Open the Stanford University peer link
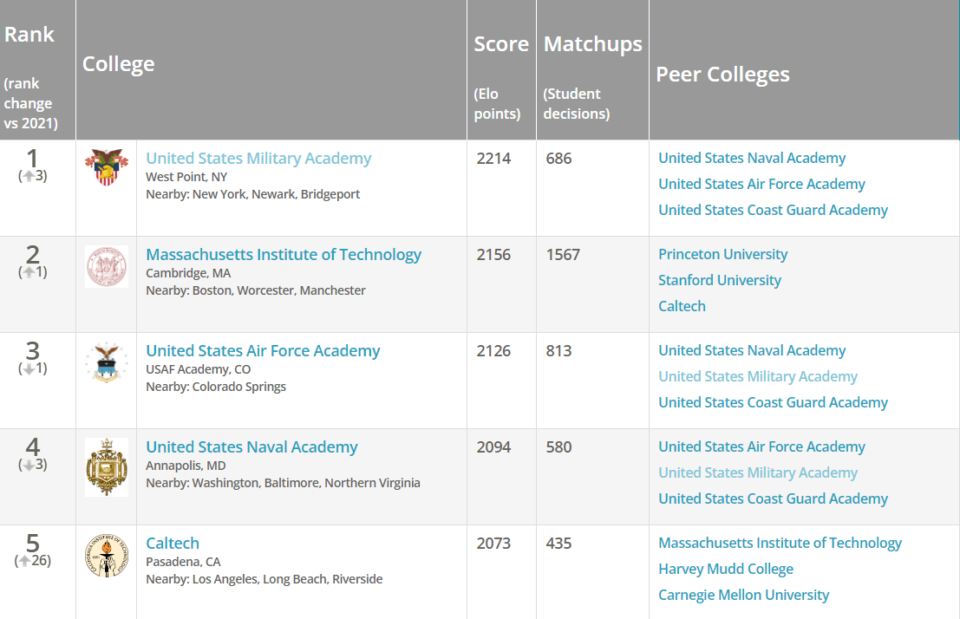 [x=719, y=280]
